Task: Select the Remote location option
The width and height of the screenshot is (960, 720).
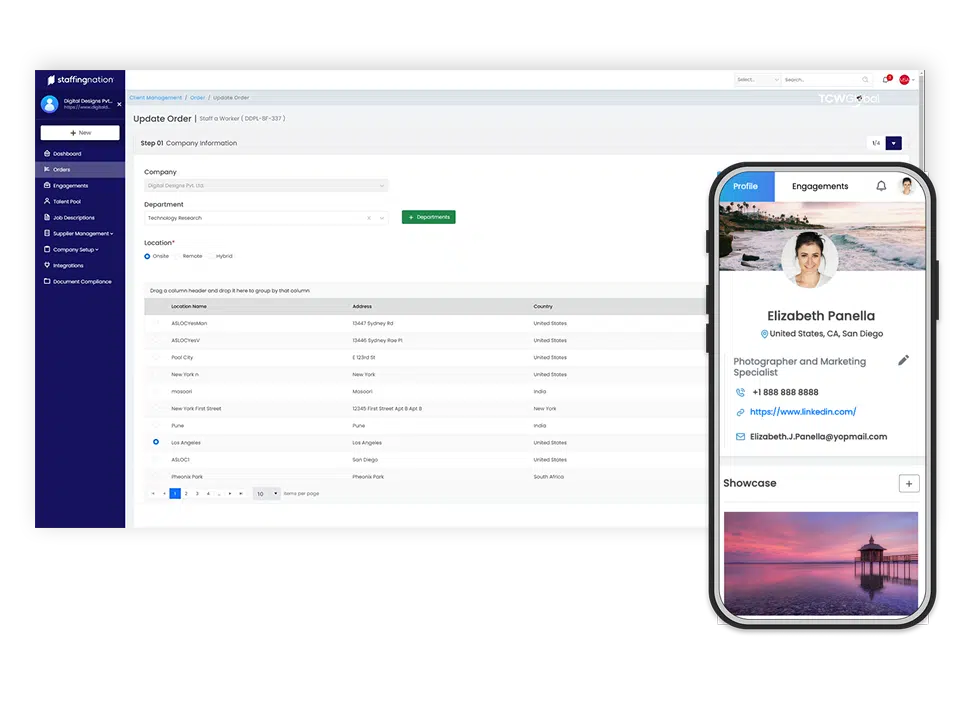Action: pos(179,256)
